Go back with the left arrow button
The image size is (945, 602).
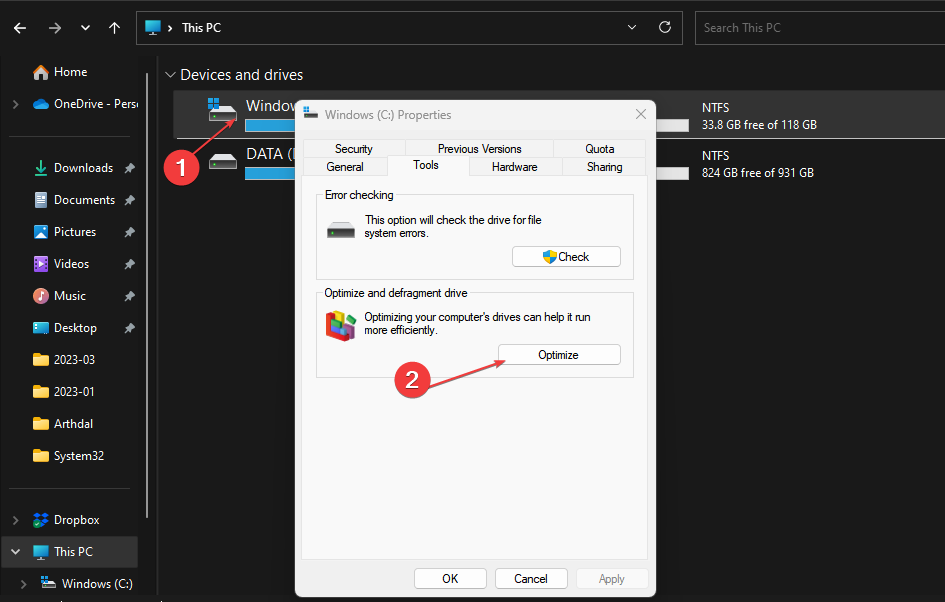[20, 28]
